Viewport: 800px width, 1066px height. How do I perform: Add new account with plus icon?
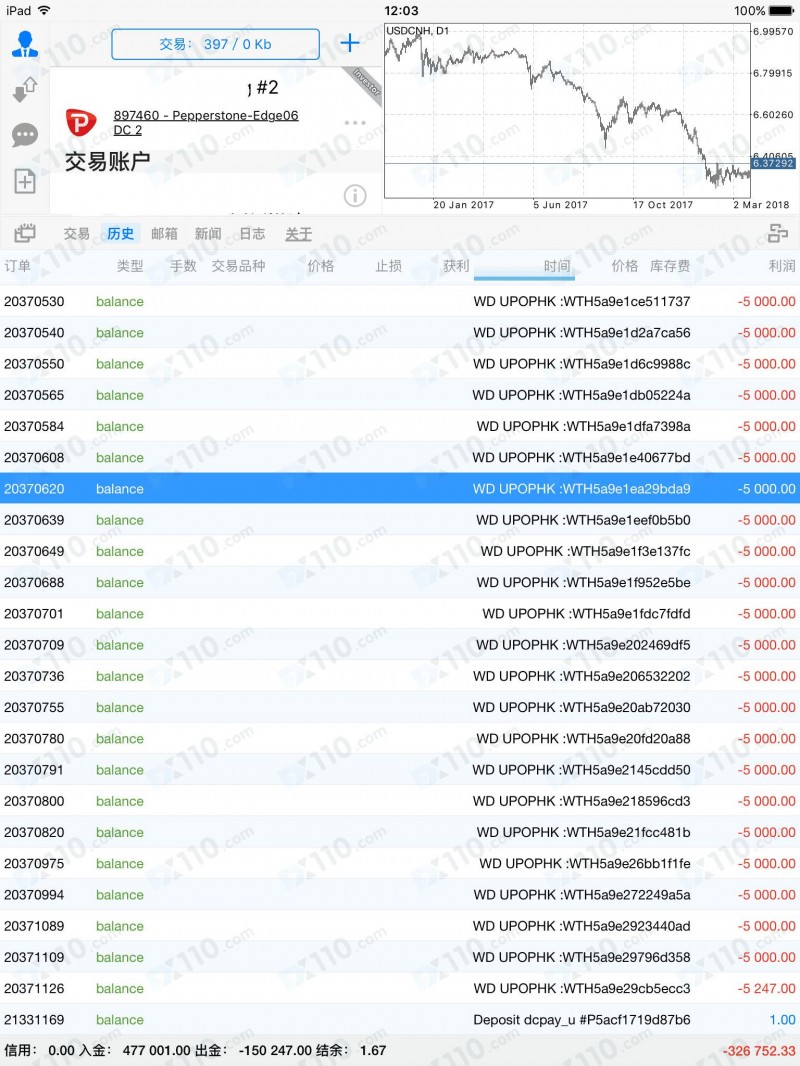(x=350, y=44)
